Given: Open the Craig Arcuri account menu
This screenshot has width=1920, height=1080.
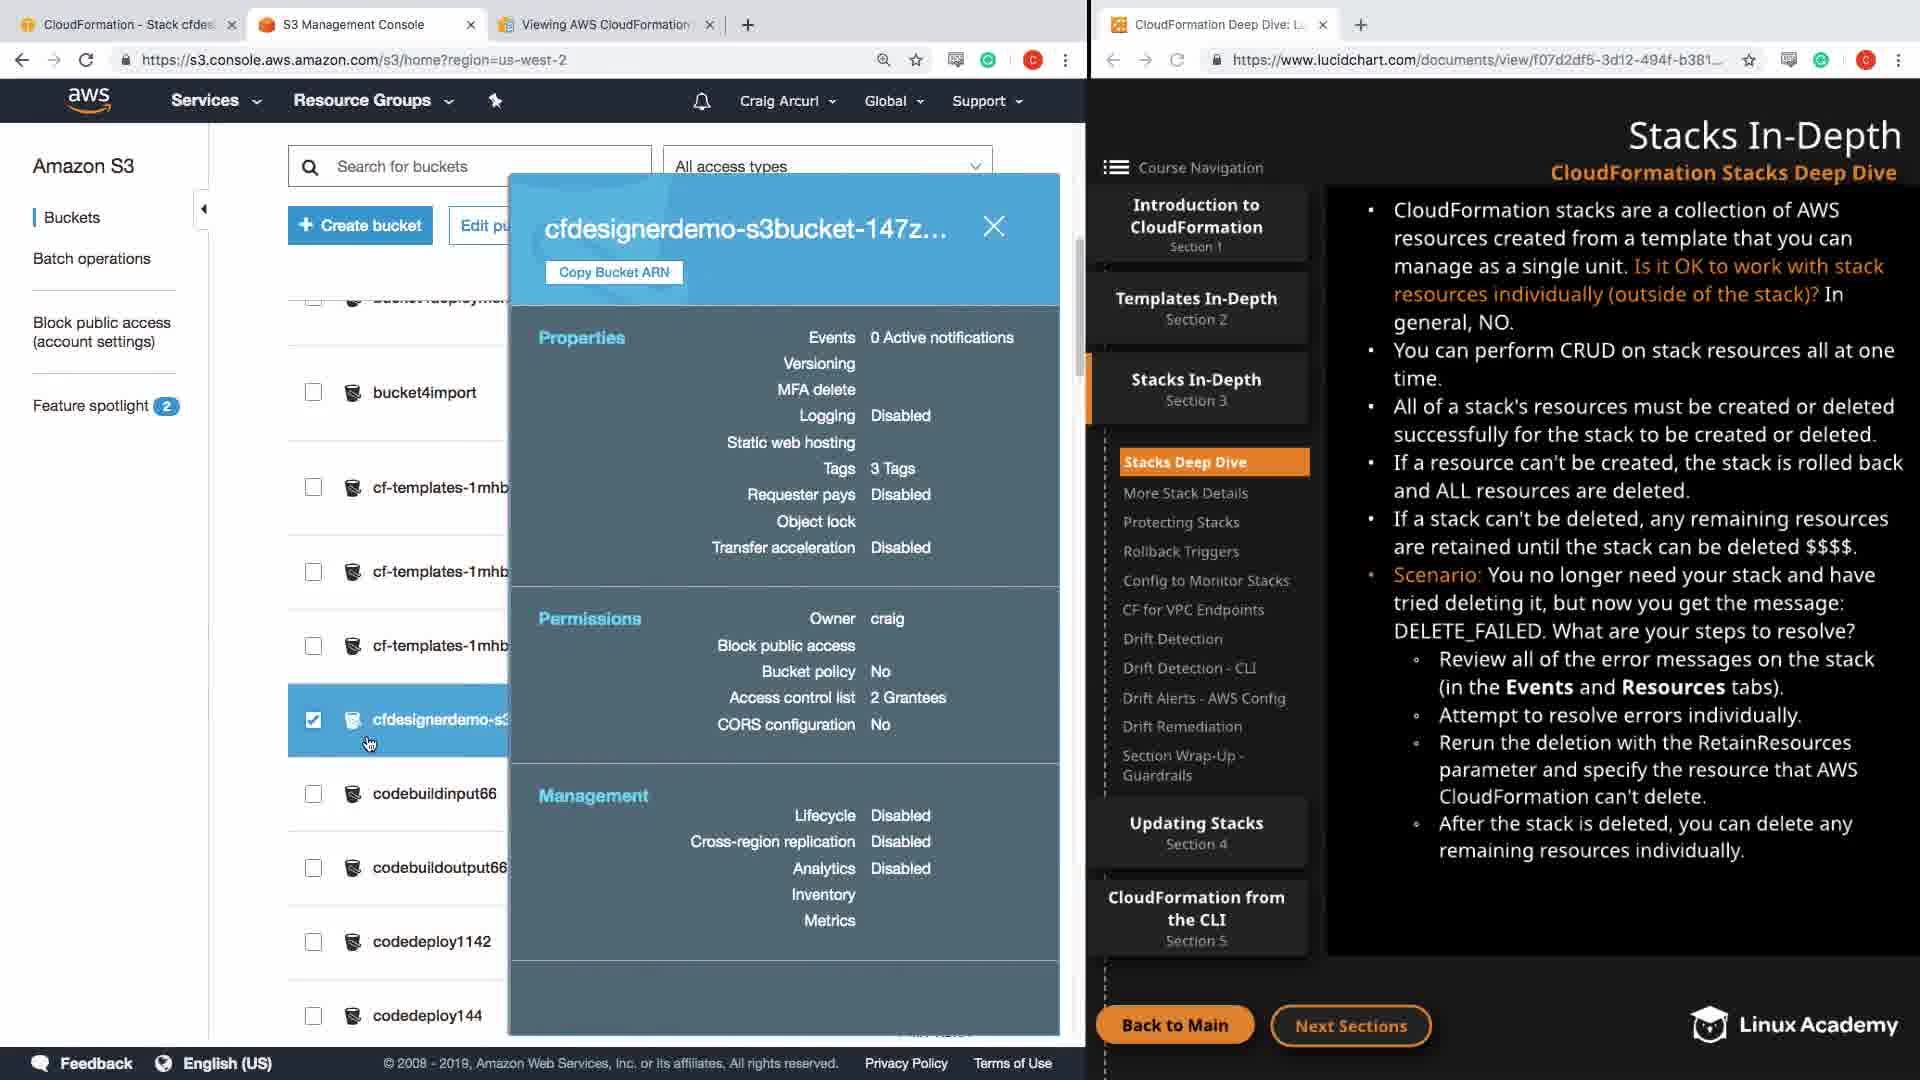Looking at the screenshot, I should tap(787, 101).
